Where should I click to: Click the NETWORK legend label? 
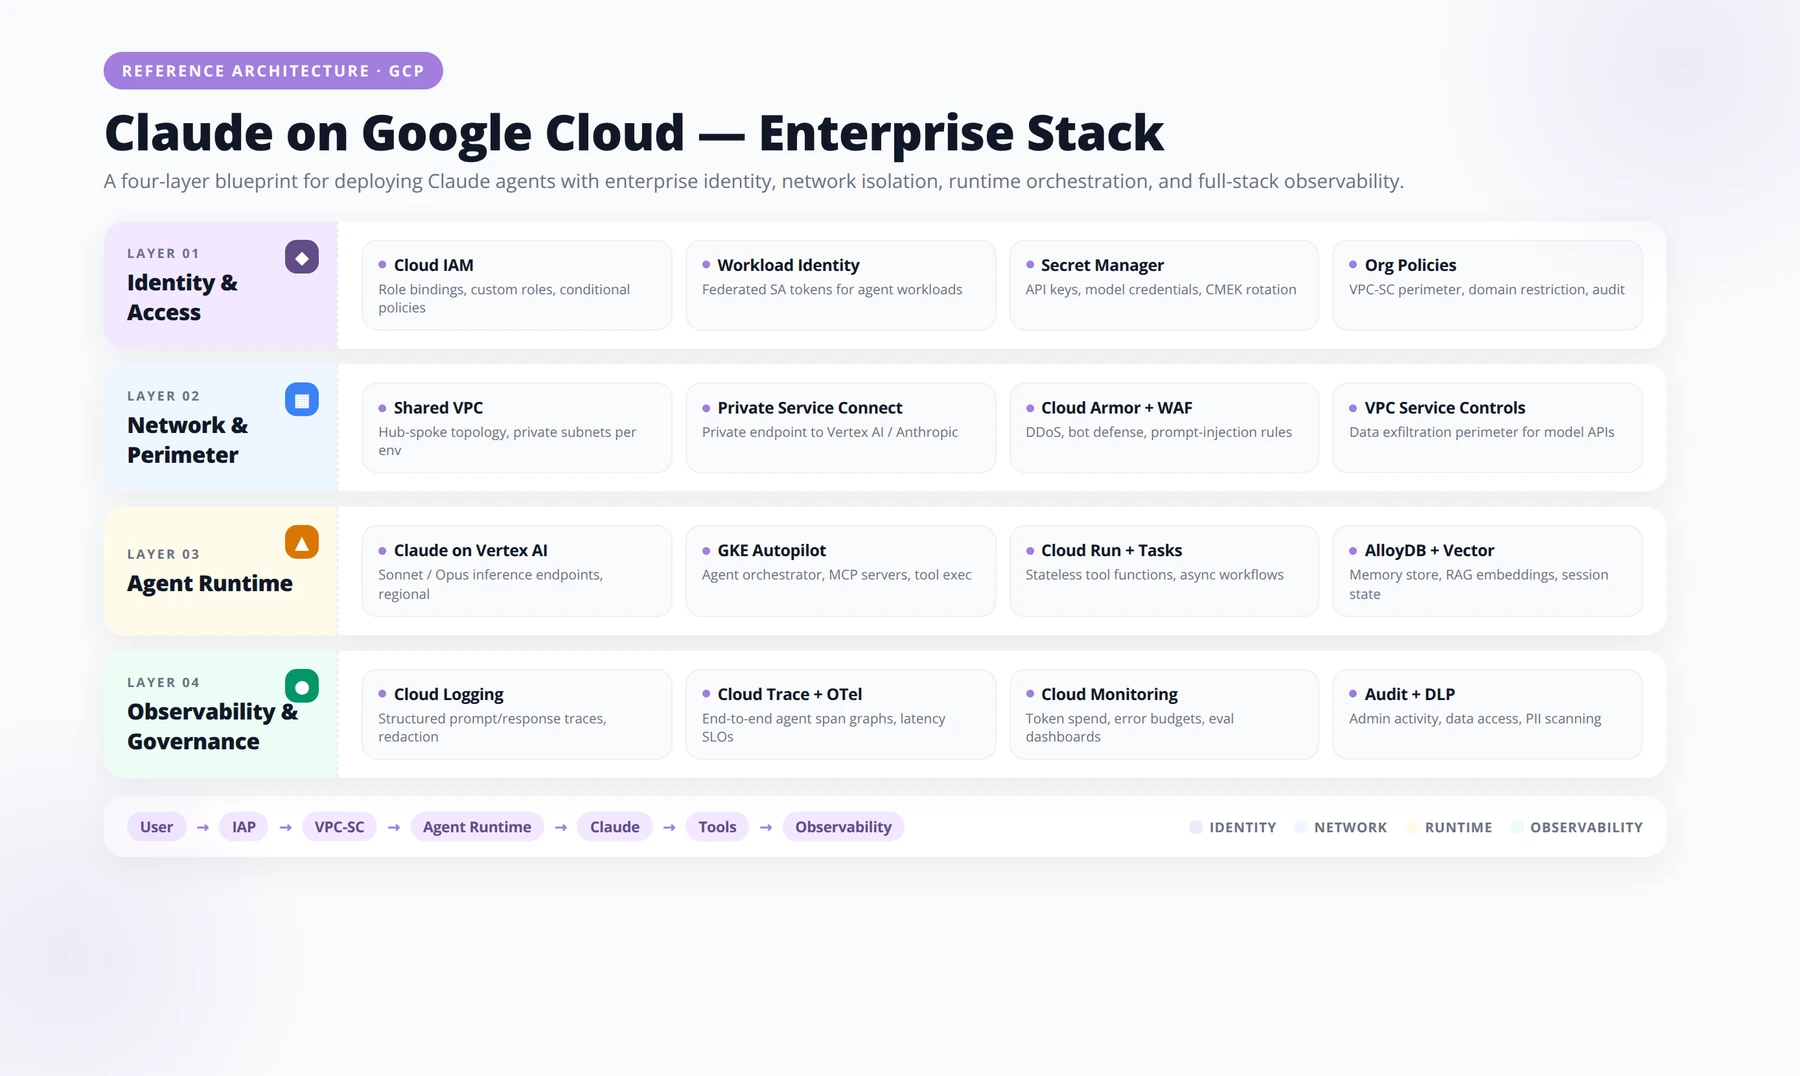click(x=1351, y=828)
